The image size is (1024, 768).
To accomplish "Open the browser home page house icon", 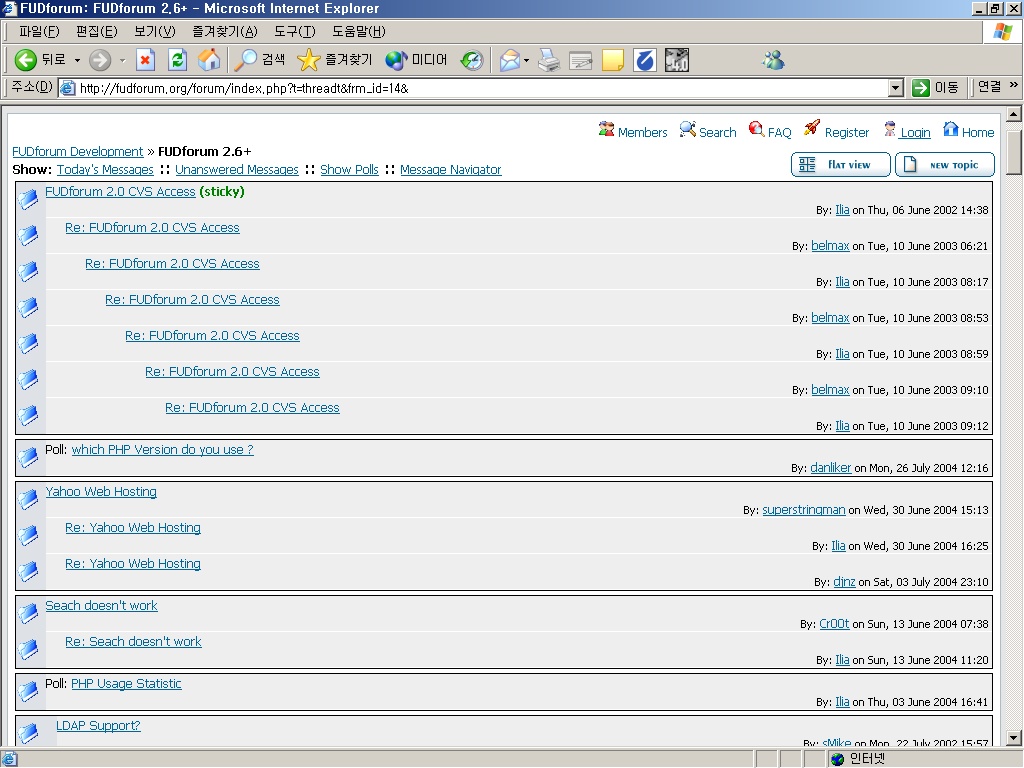I will pos(209,60).
